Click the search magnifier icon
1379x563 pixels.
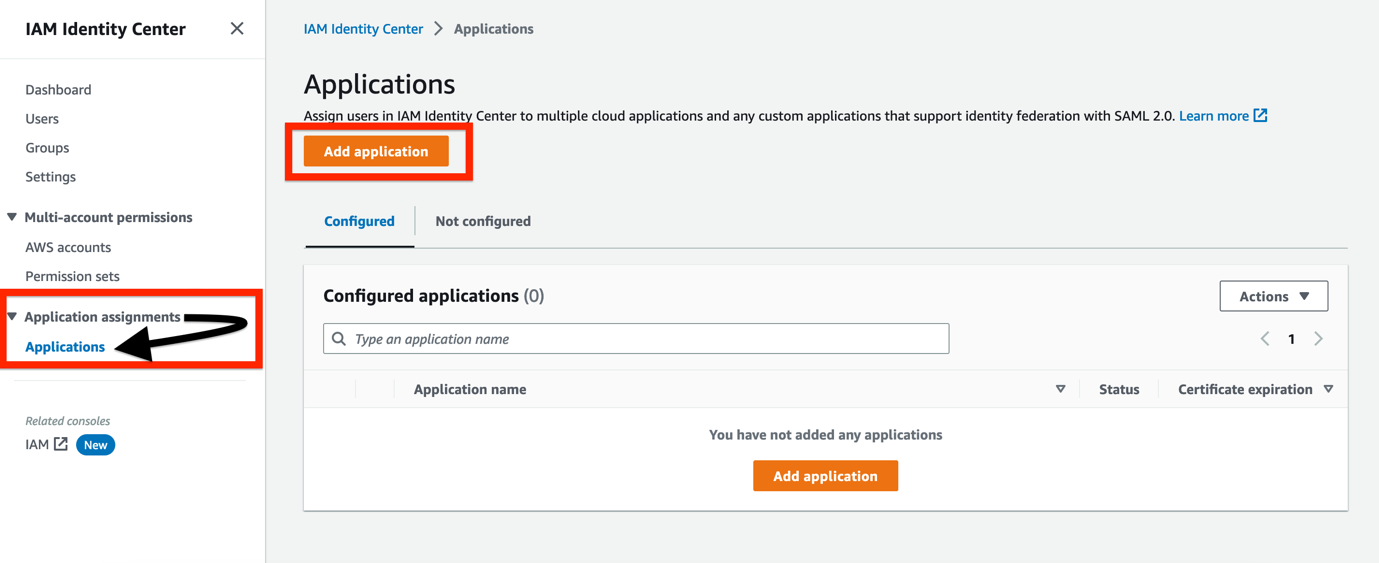(x=340, y=339)
